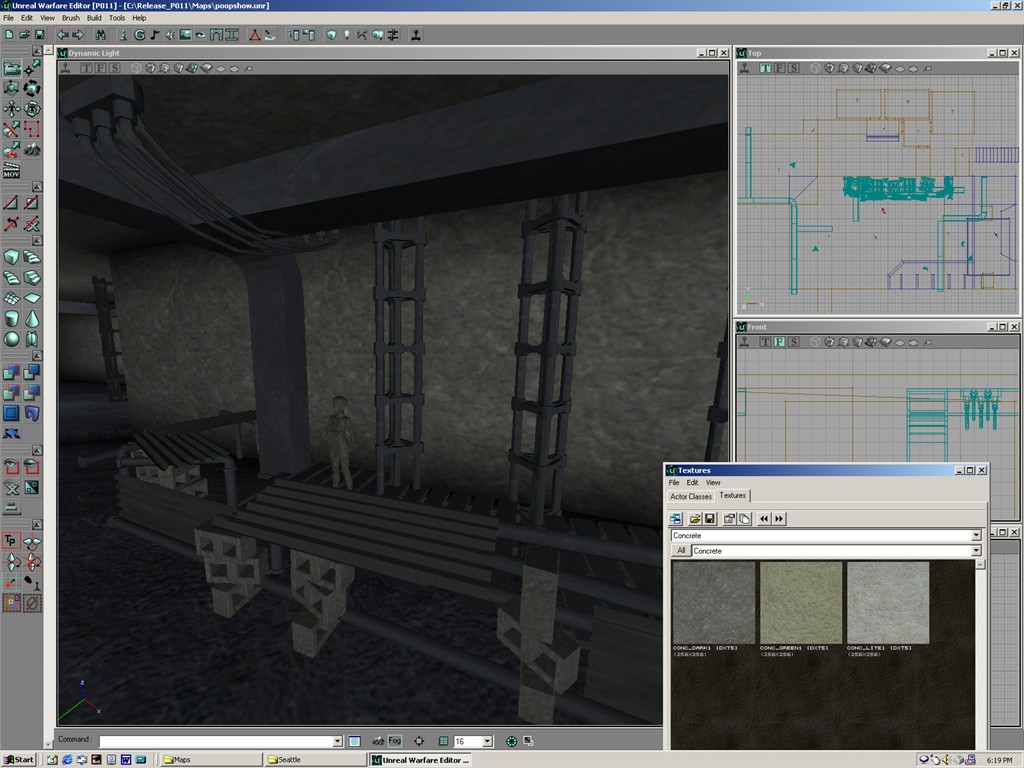1024x768 pixels.
Task: Switch to the Actor Classes tab
Action: (x=691, y=496)
